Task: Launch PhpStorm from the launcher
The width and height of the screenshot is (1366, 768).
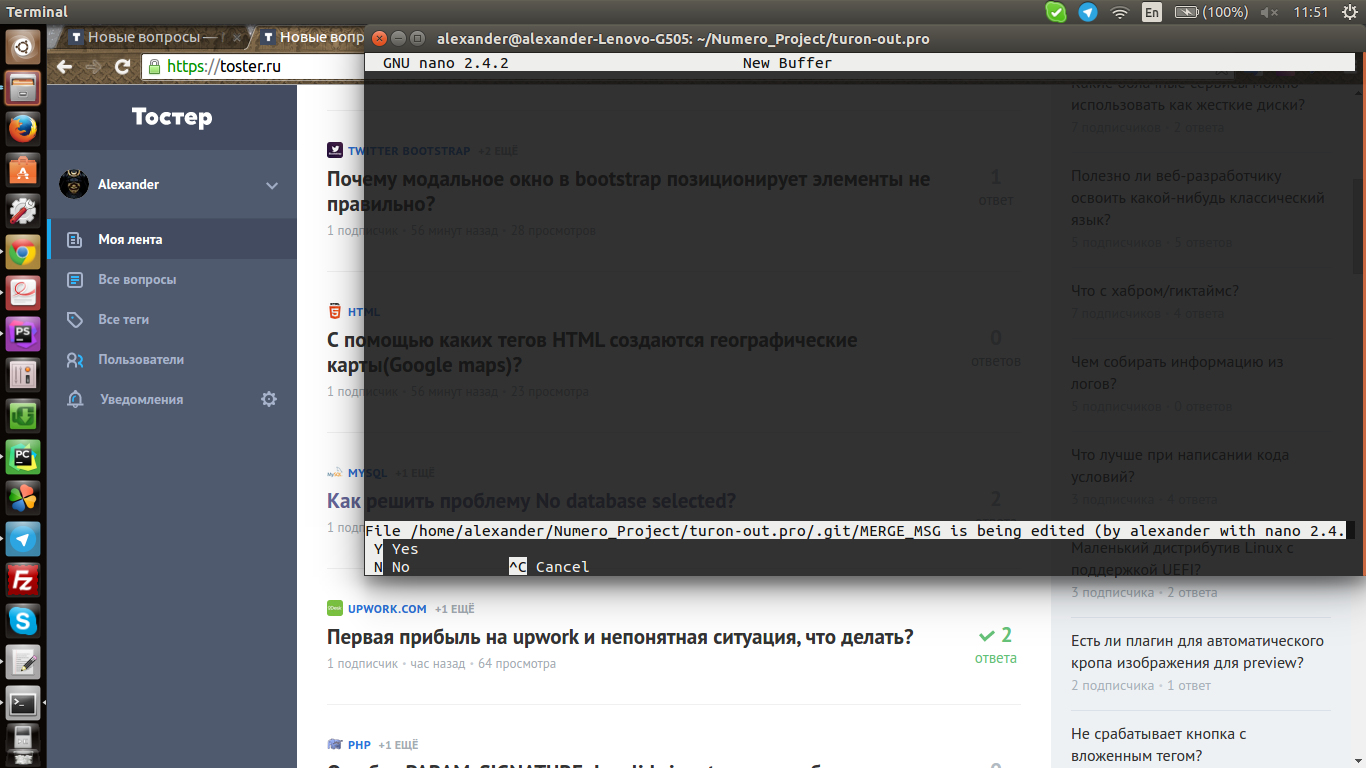Action: pos(23,334)
